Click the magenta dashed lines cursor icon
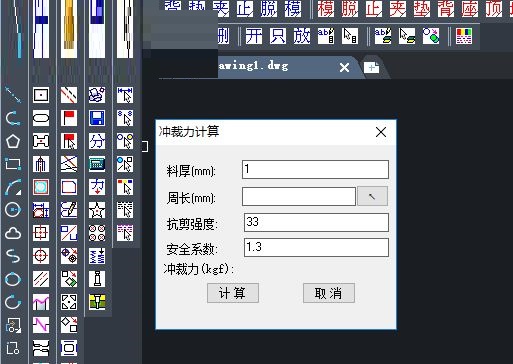Image resolution: width=513 pixels, height=364 pixels. click(x=125, y=233)
